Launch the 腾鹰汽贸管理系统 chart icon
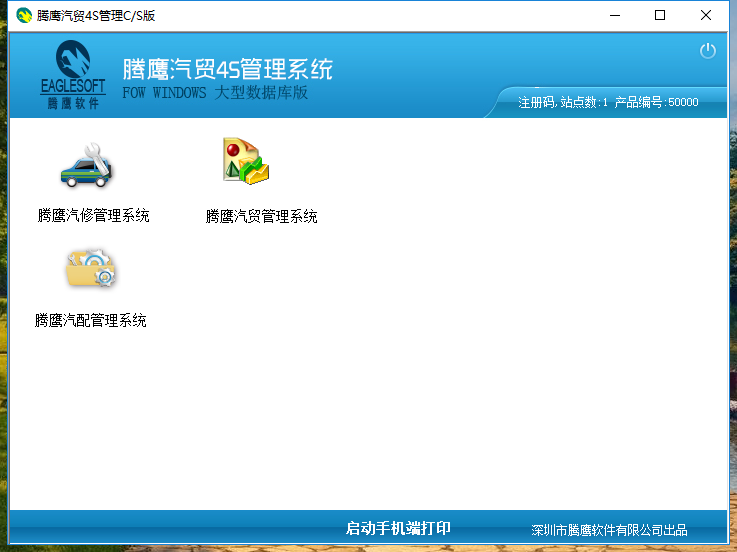The image size is (737, 552). pyautogui.click(x=246, y=160)
